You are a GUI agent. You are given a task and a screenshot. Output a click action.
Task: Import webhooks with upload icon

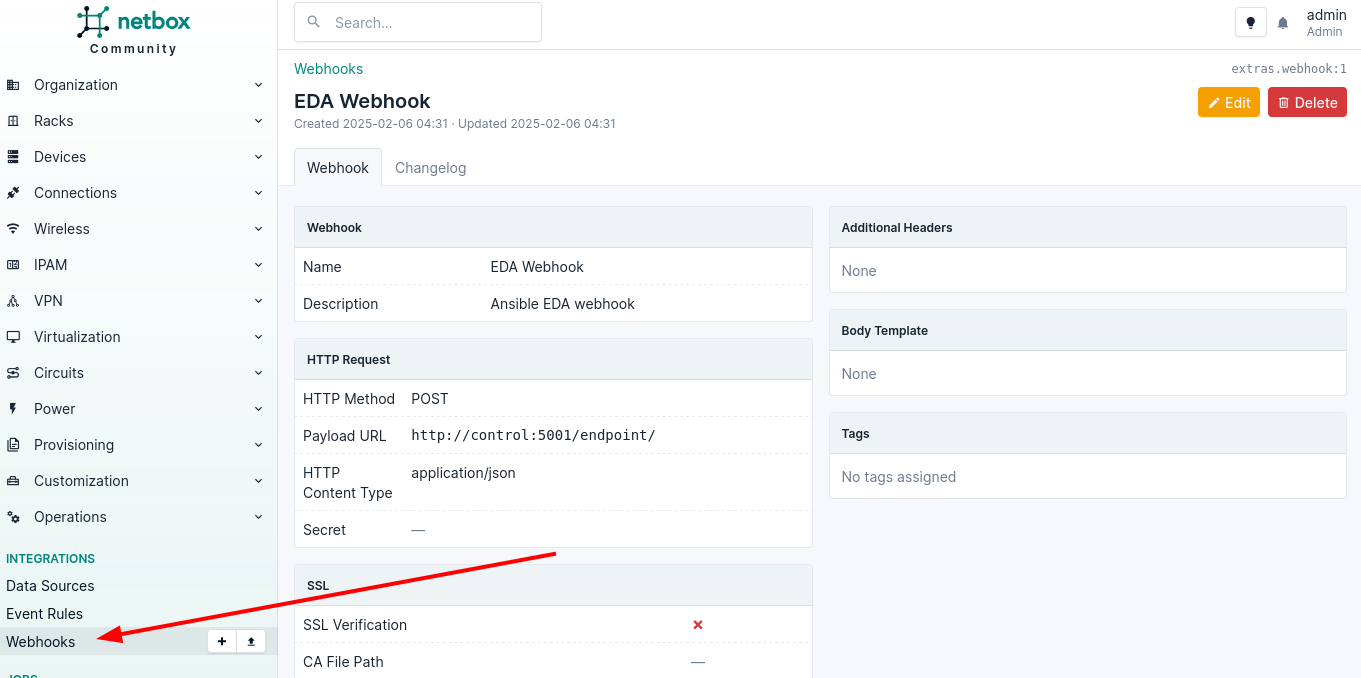tap(251, 642)
